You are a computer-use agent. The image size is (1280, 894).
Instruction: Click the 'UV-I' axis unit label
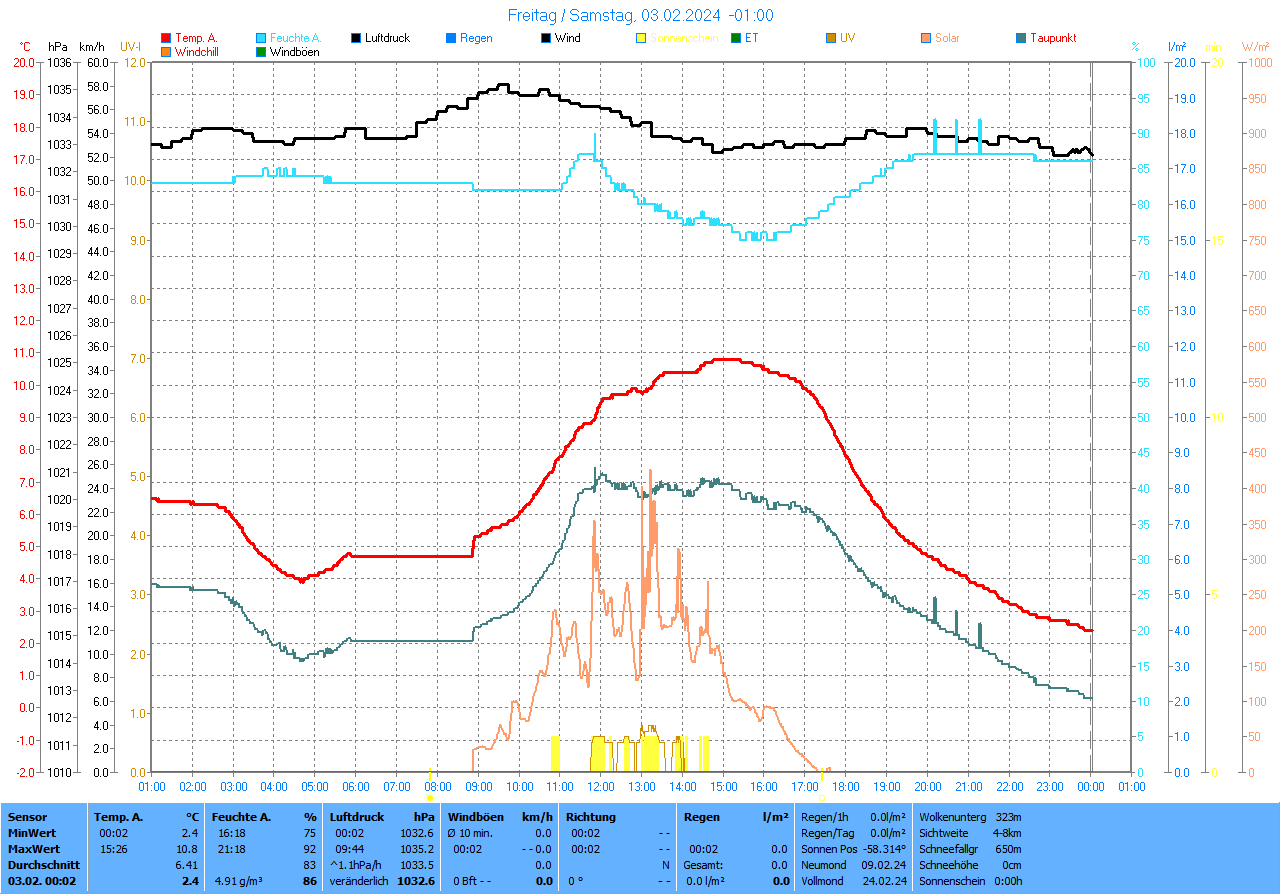click(x=131, y=47)
